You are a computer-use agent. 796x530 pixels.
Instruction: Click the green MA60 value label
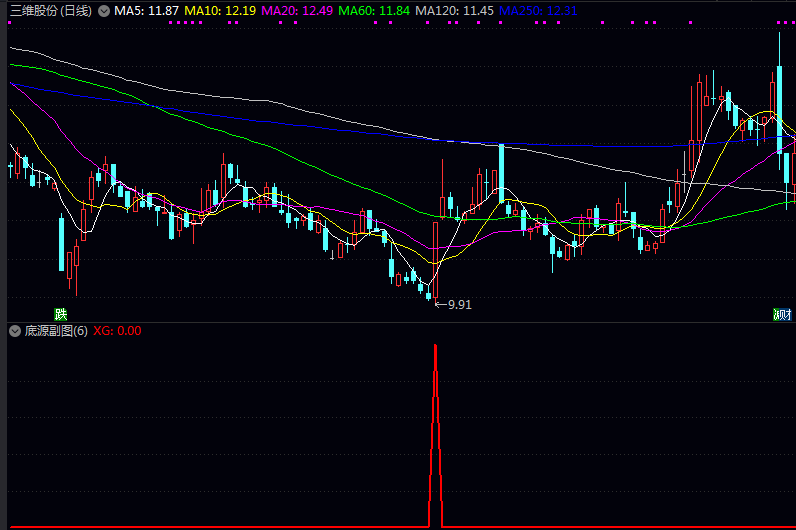tap(374, 10)
